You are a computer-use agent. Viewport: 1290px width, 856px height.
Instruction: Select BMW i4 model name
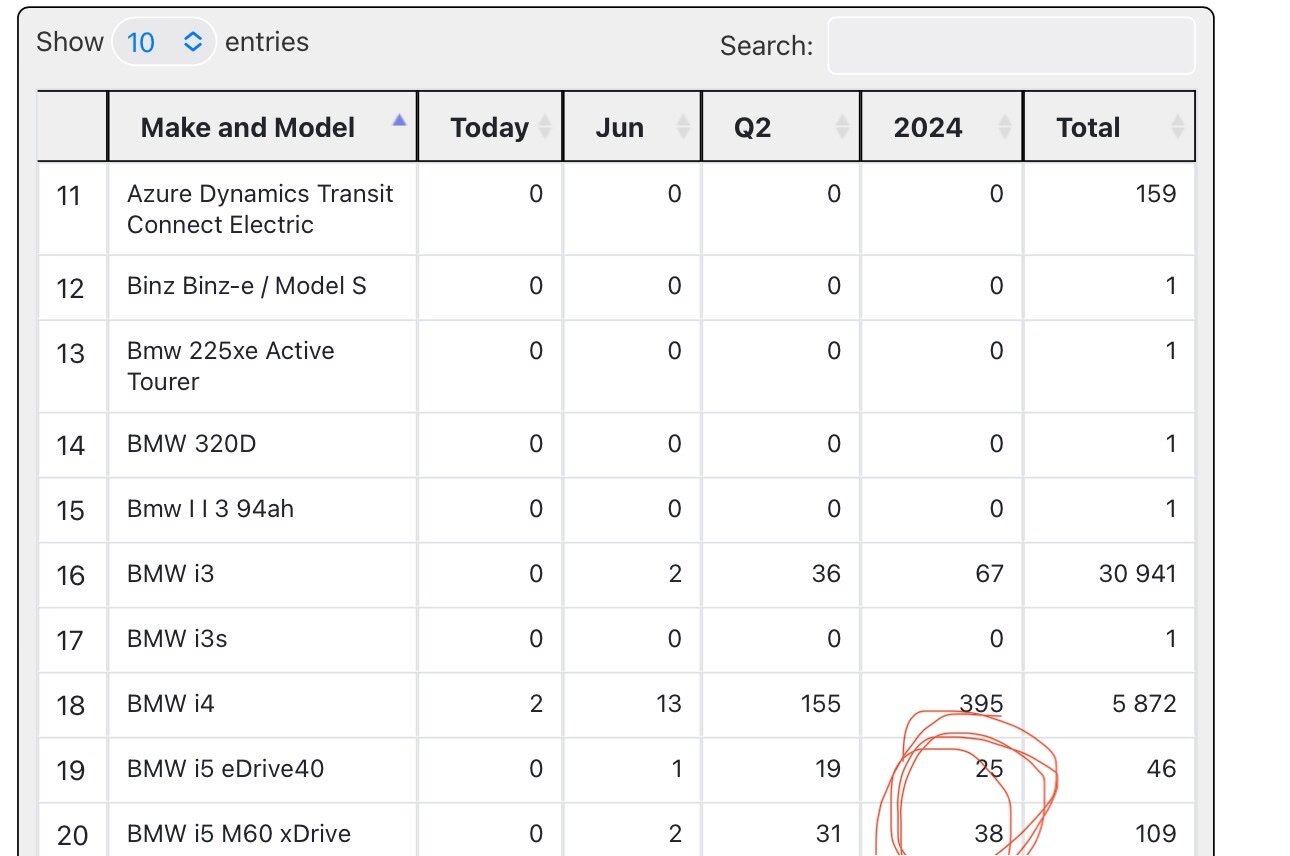(170, 703)
